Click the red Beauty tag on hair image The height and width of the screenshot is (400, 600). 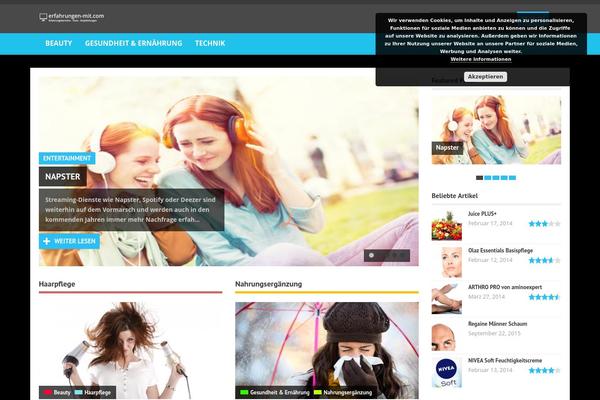coord(58,393)
